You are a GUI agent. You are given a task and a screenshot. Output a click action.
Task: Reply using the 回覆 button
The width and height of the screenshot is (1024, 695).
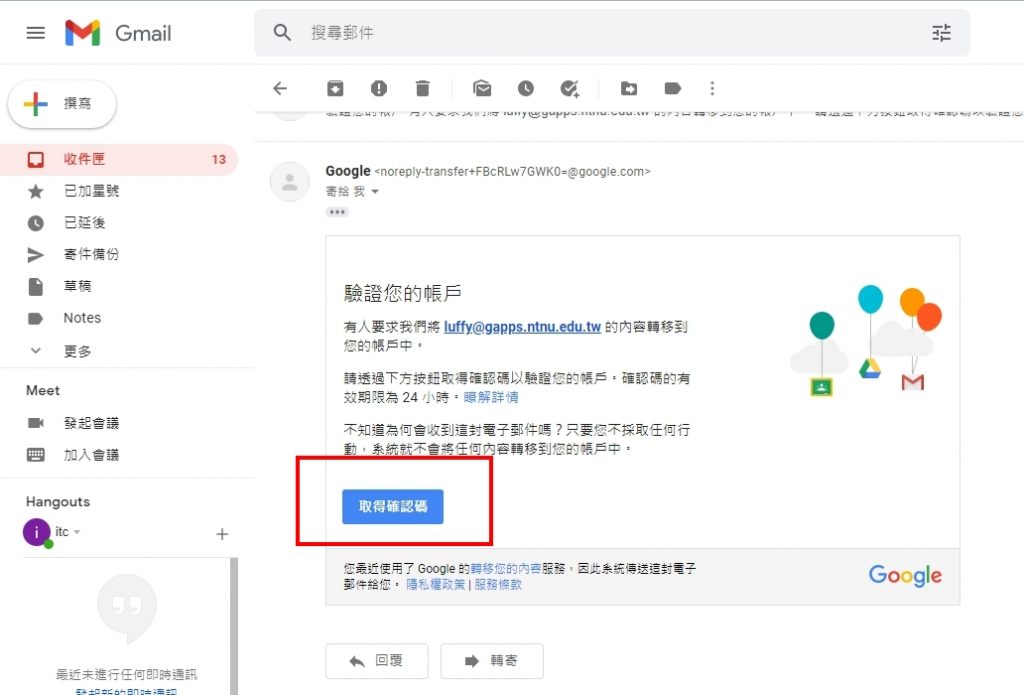(377, 661)
